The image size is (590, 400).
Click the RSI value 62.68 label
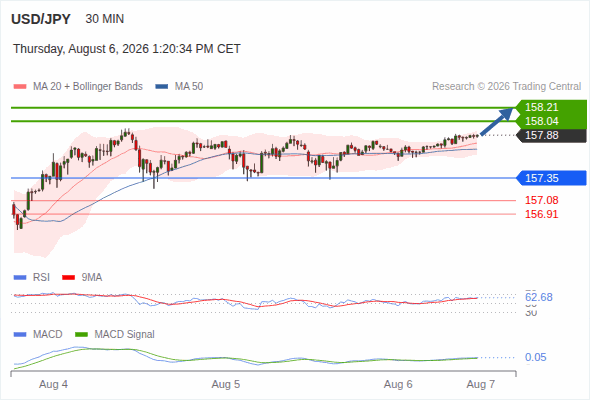[x=539, y=297]
